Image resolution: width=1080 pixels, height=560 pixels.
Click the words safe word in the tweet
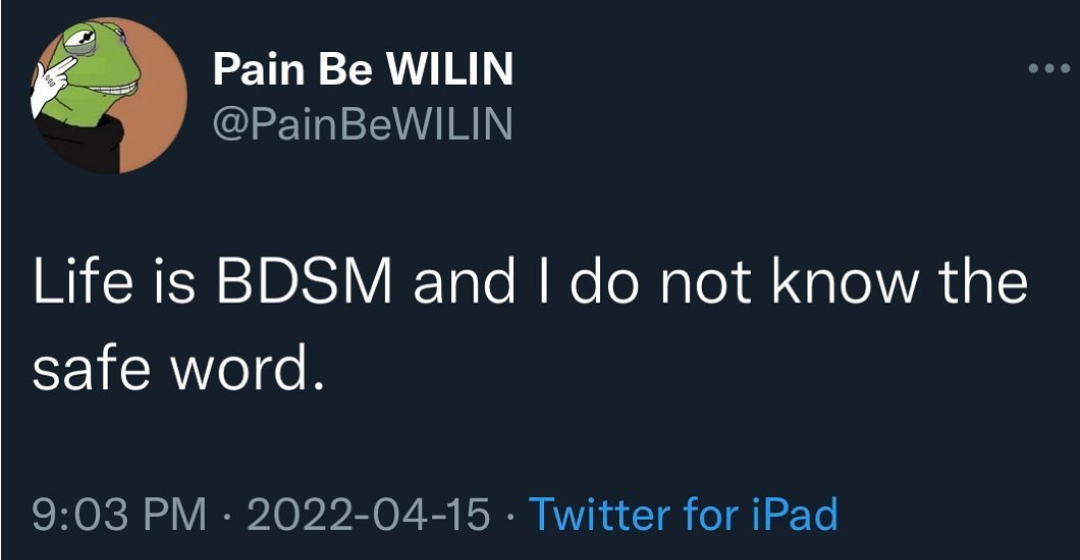[x=178, y=370]
